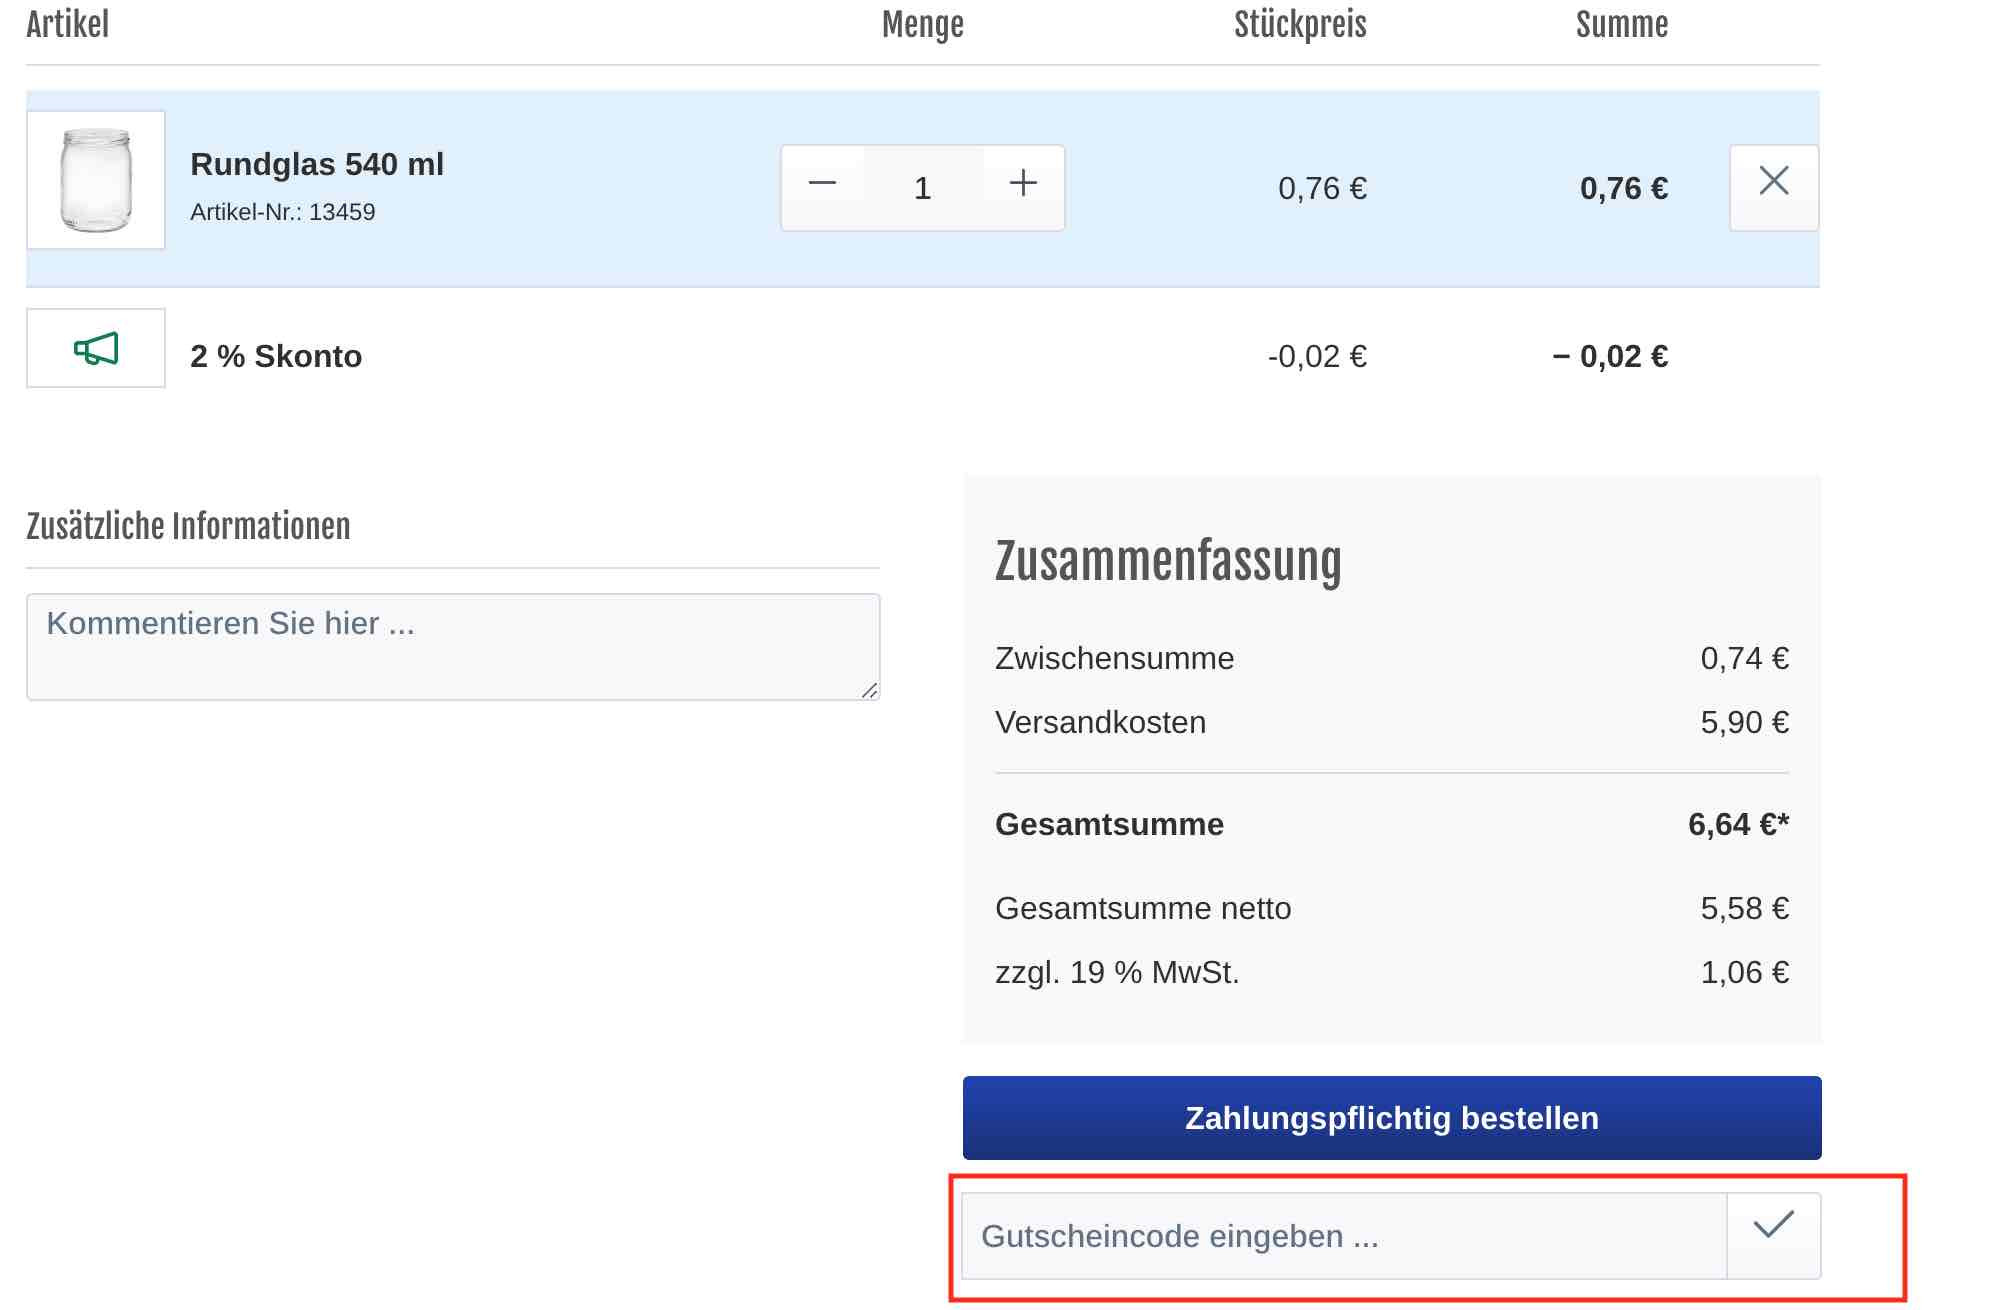The image size is (2004, 1310).
Task: Click the Stückpreis column header
Action: [x=1299, y=25]
